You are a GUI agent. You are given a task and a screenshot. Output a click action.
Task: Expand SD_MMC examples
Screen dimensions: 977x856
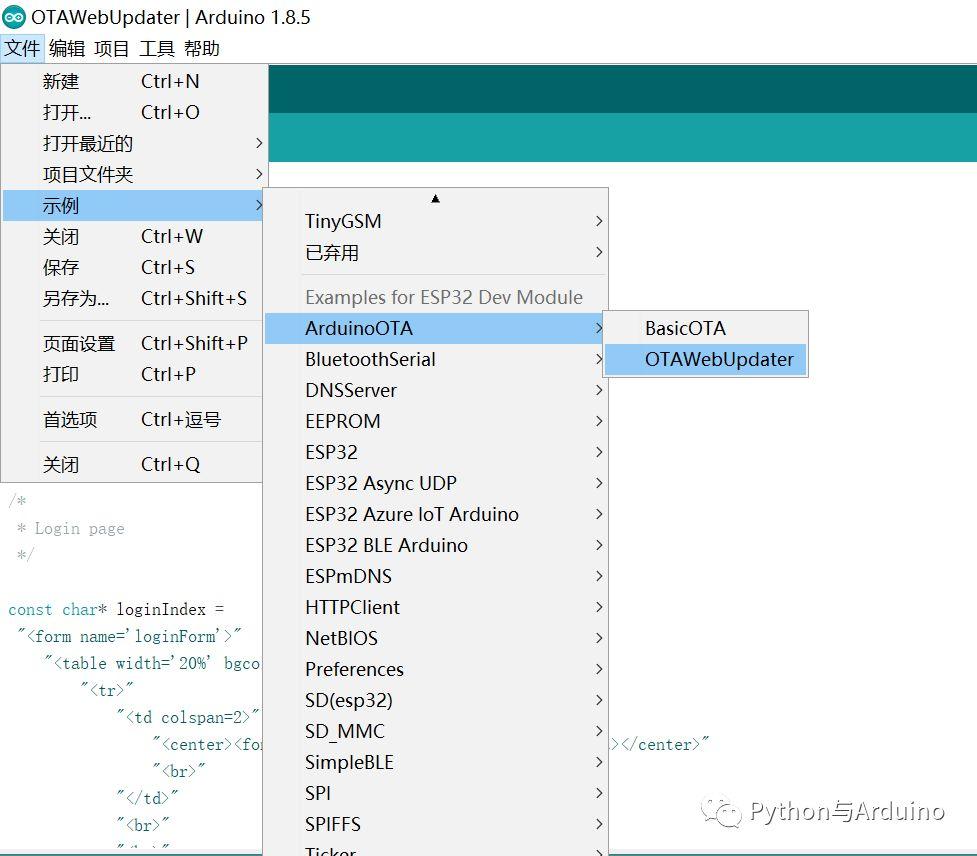tap(436, 731)
